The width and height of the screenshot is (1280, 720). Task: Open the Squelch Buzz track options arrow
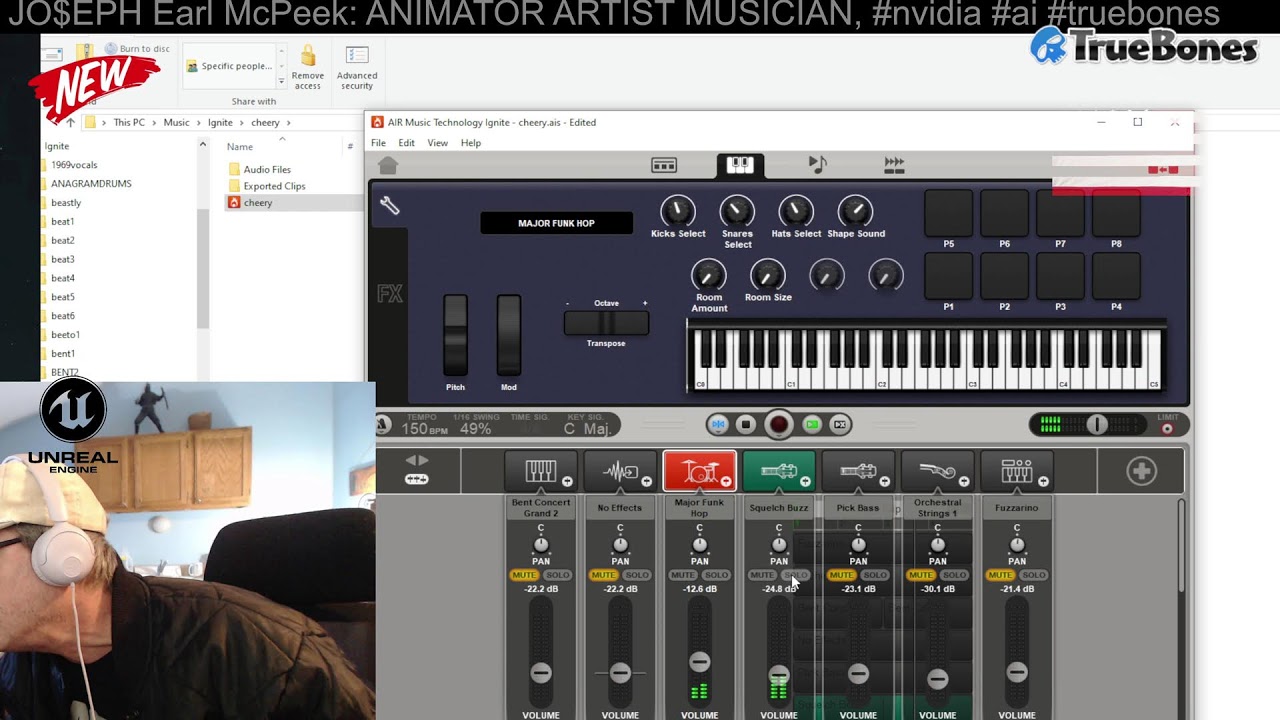coord(805,482)
